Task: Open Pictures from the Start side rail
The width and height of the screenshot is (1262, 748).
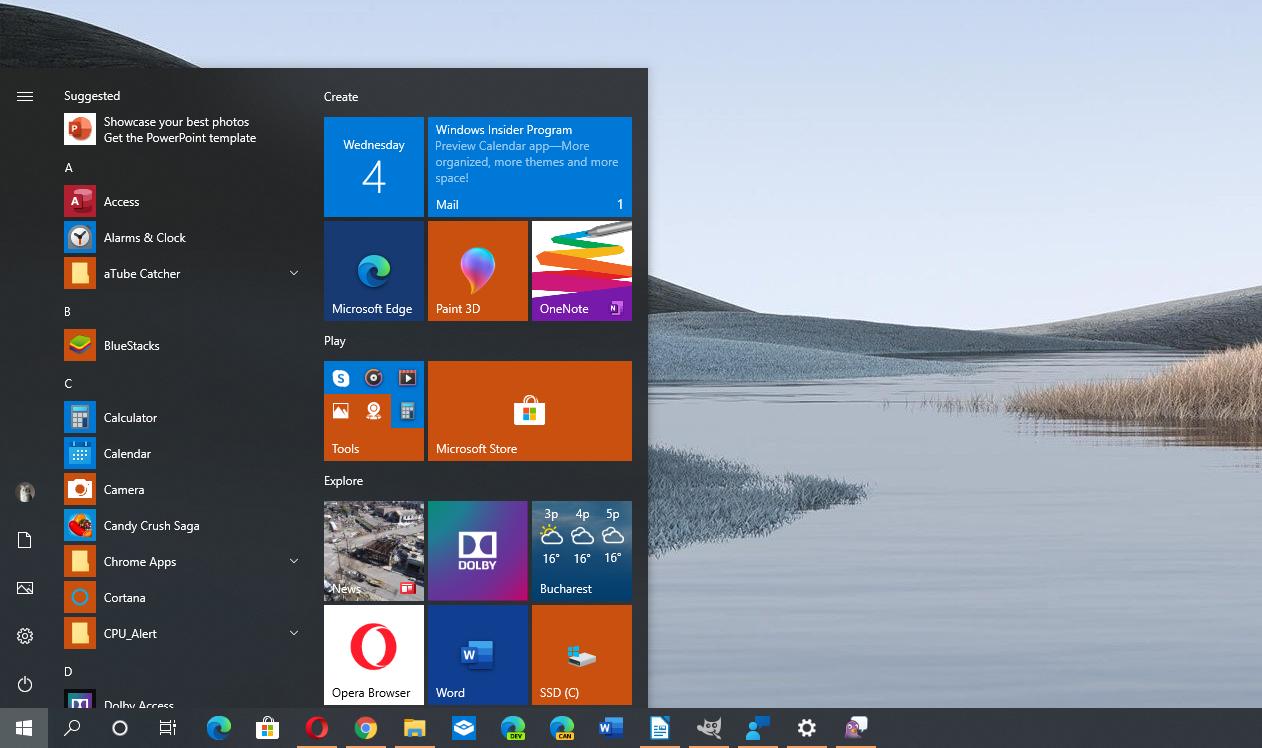Action: 25,588
